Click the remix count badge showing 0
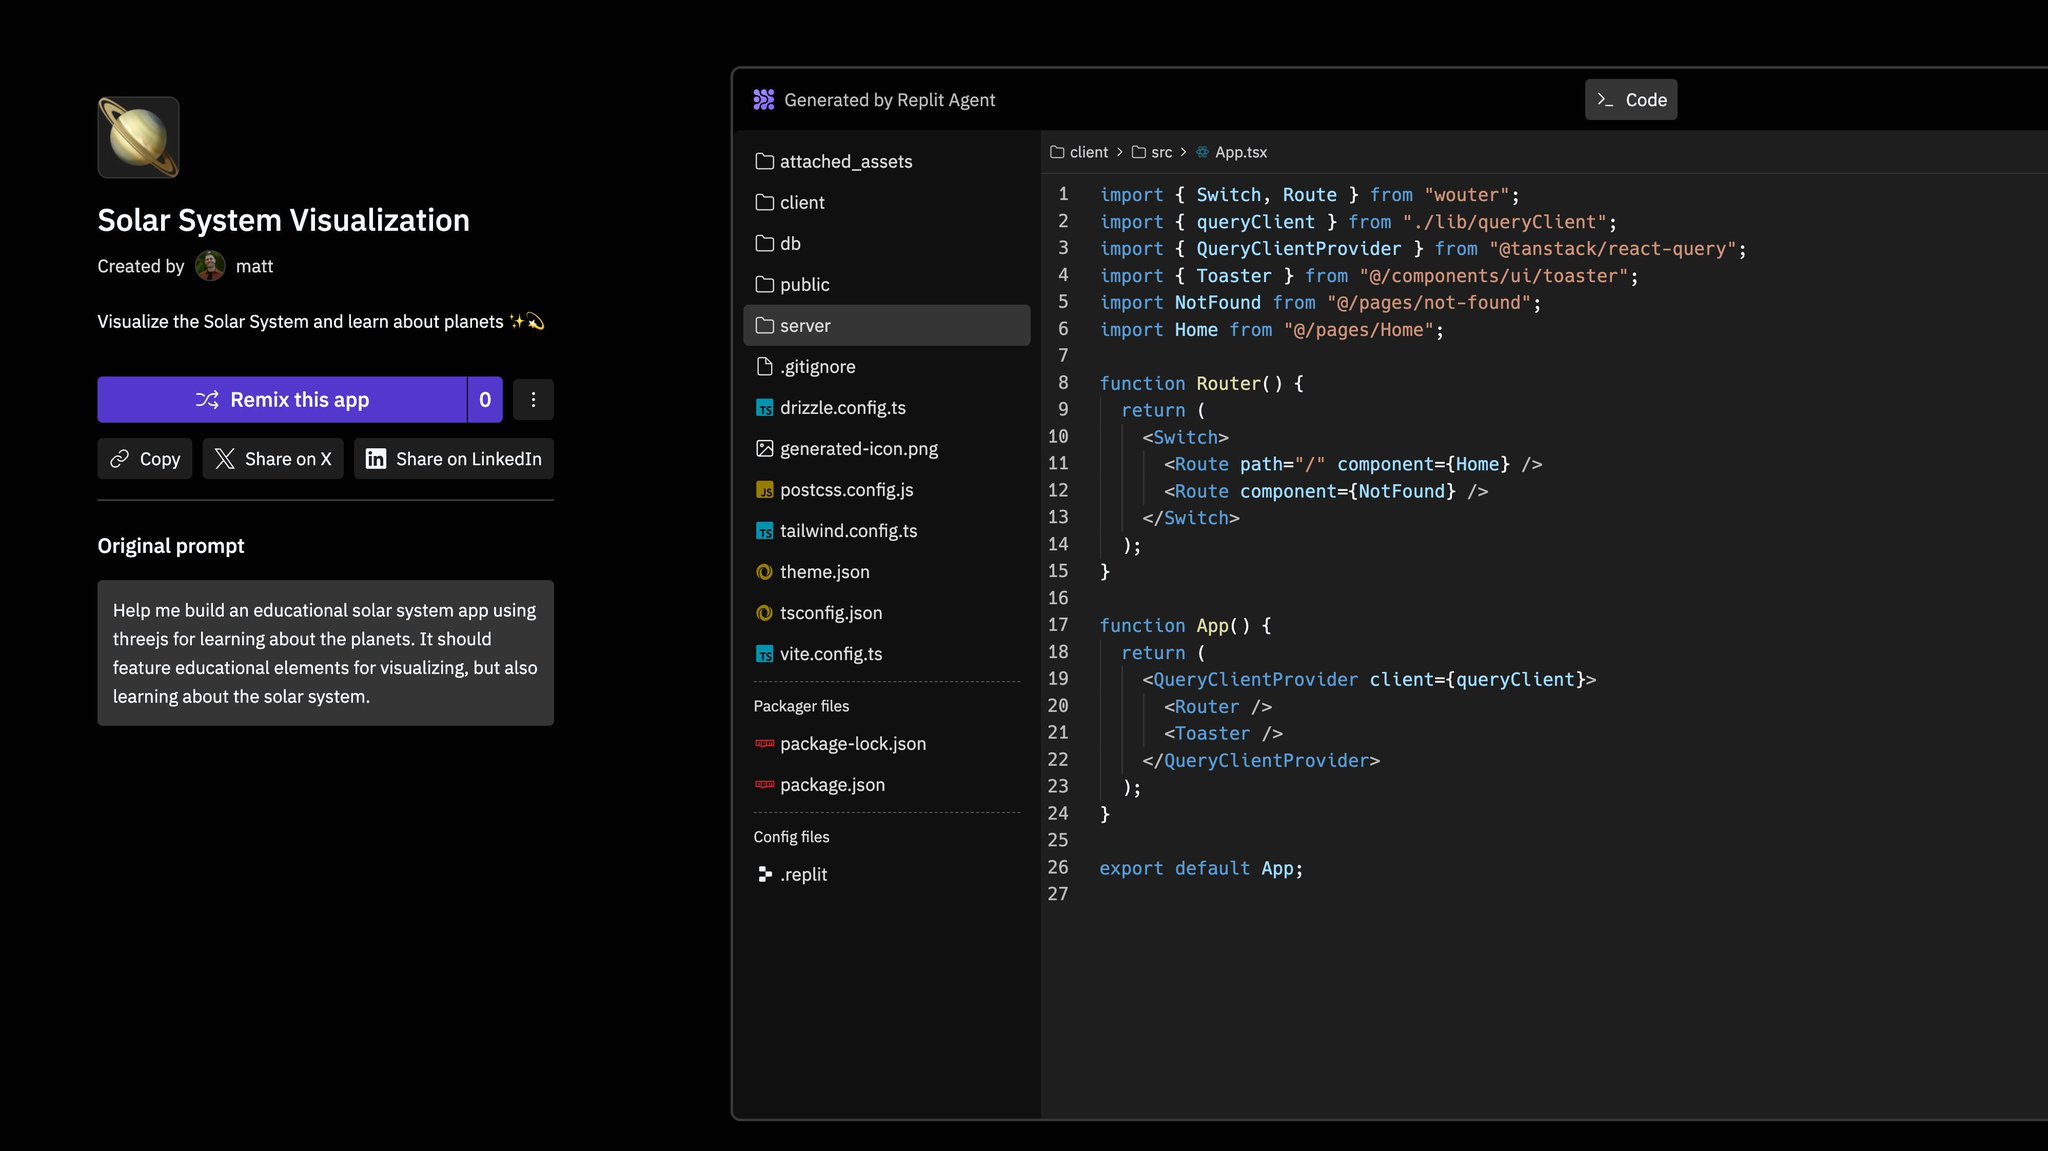2048x1151 pixels. pos(485,400)
